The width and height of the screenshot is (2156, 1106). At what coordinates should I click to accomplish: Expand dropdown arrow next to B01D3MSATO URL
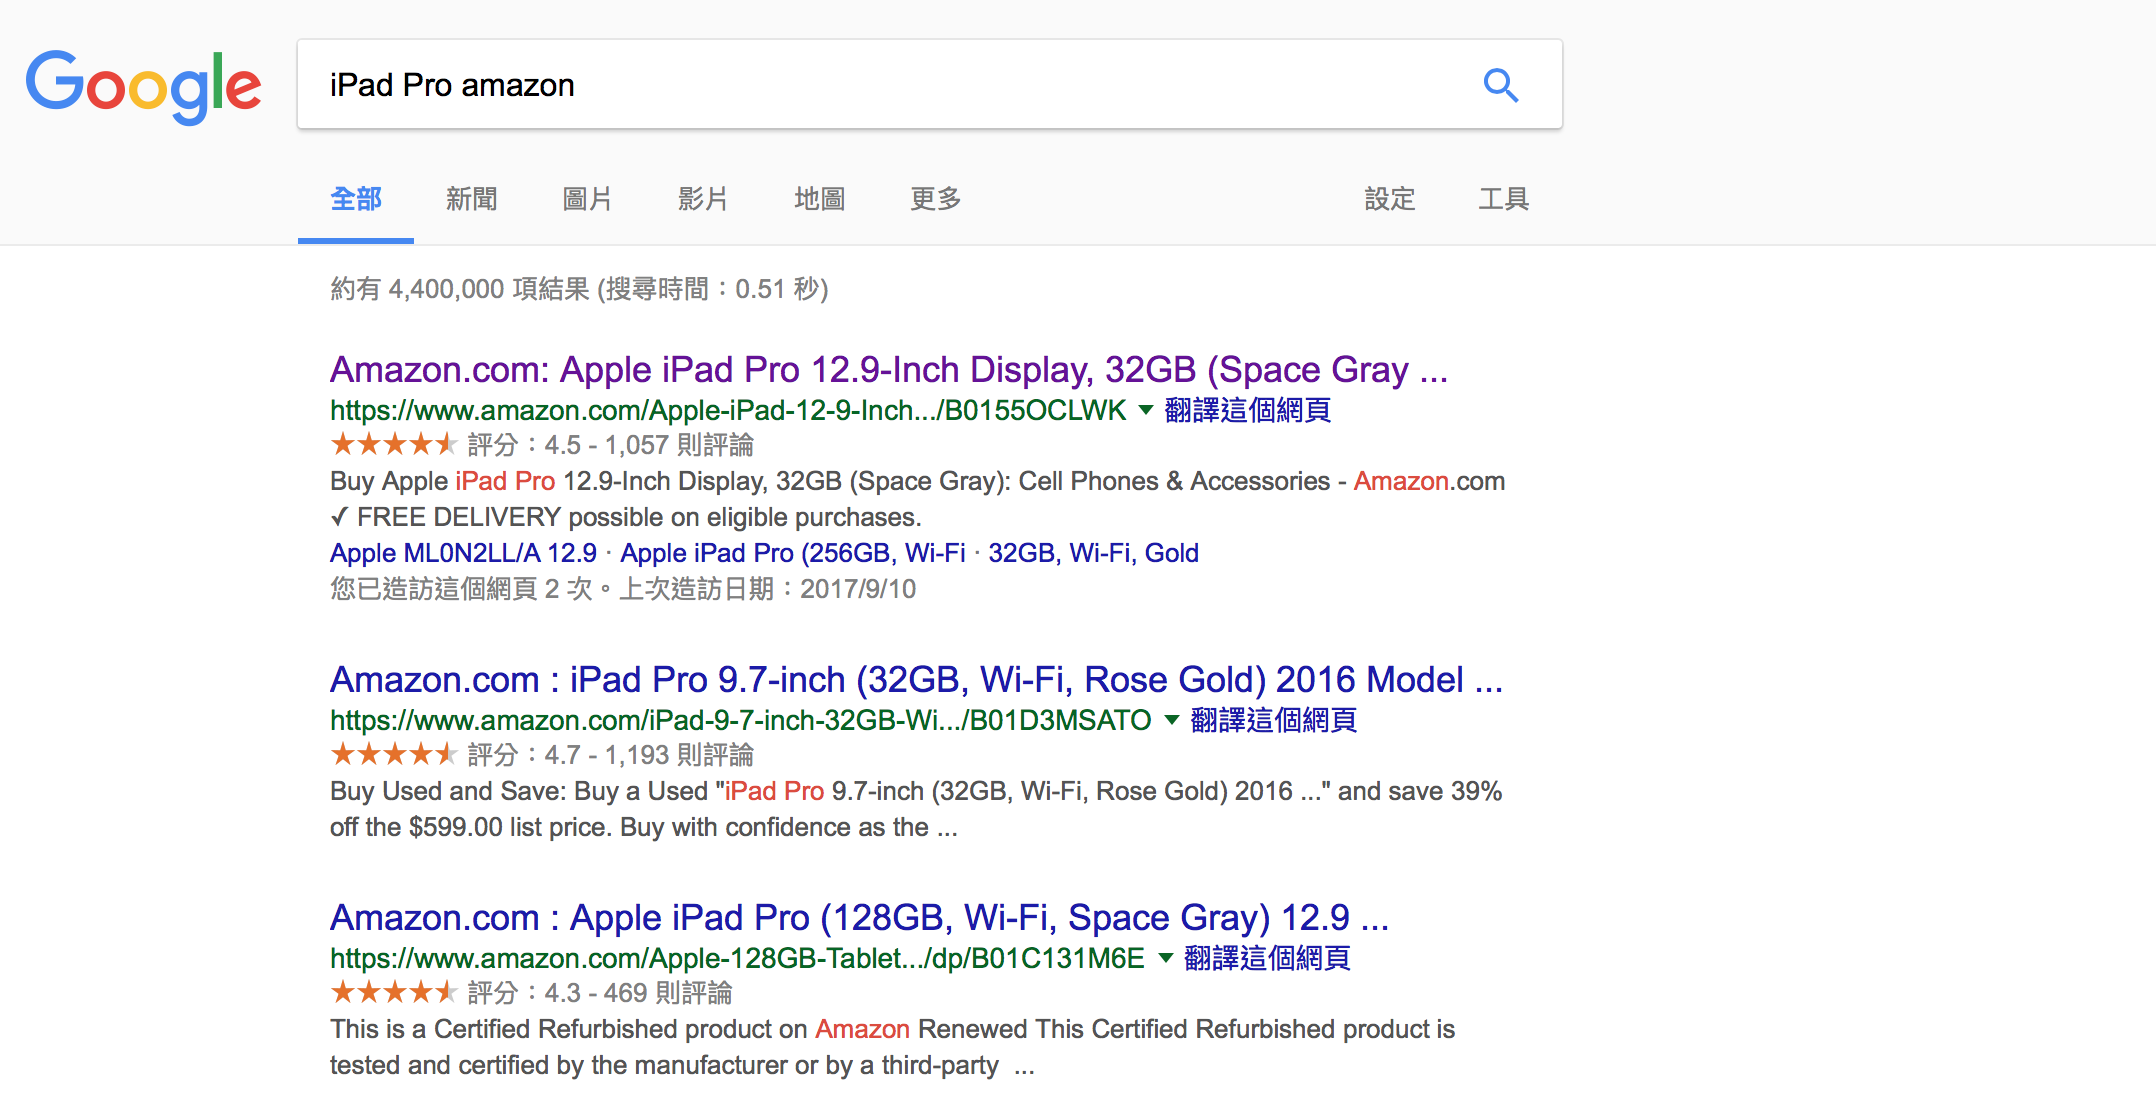click(1172, 720)
